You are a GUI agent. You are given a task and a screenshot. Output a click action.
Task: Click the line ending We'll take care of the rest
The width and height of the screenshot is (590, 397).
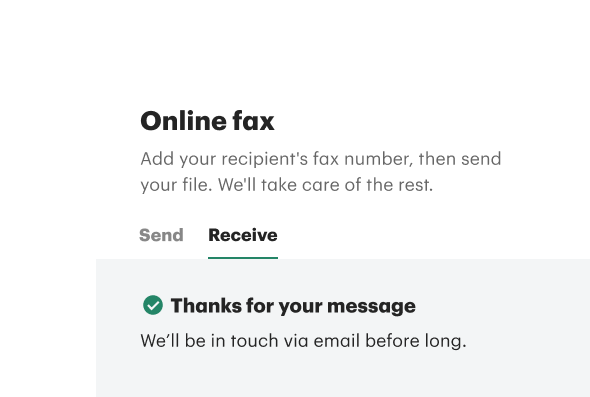coord(287,185)
